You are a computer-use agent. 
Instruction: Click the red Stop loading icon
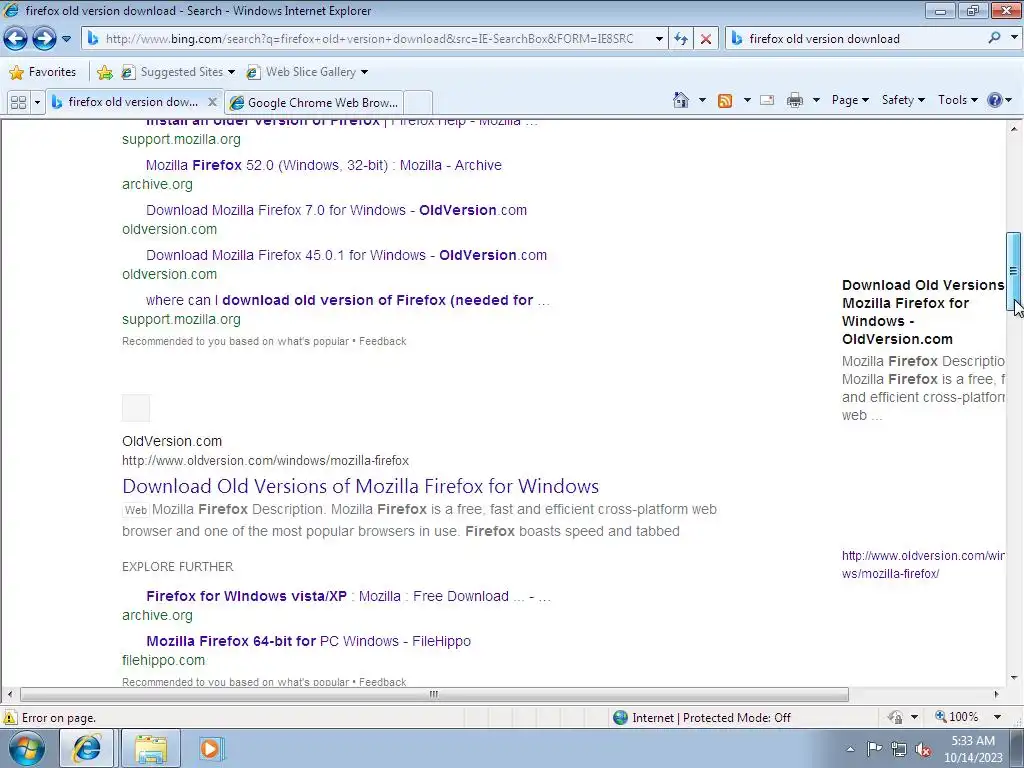(x=705, y=39)
